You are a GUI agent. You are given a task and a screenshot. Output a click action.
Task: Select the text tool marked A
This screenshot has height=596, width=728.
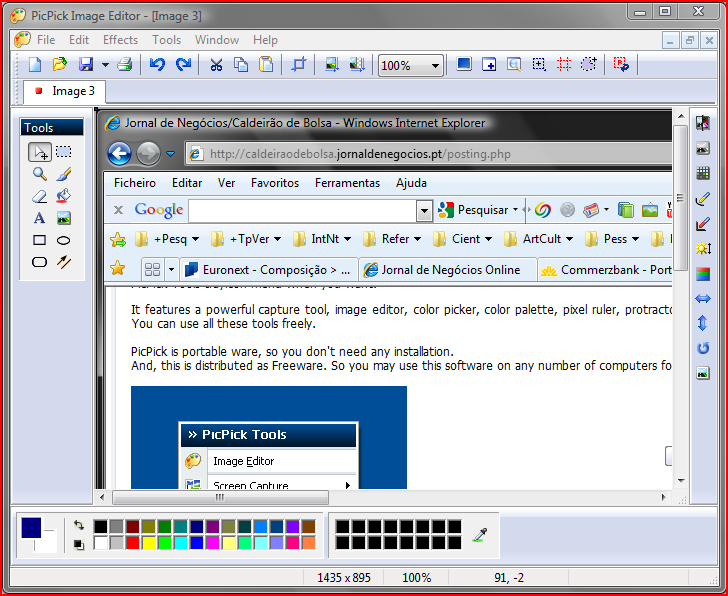pyautogui.click(x=39, y=218)
